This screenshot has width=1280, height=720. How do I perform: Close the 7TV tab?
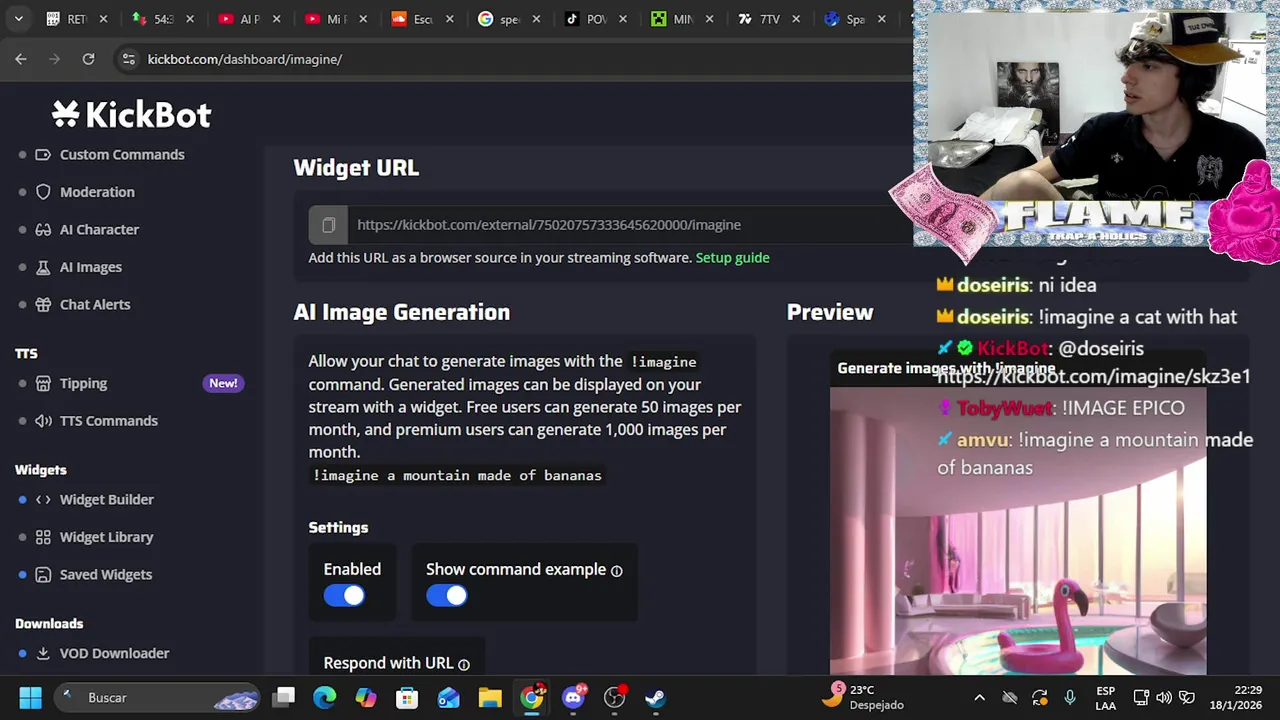pyautogui.click(x=796, y=19)
